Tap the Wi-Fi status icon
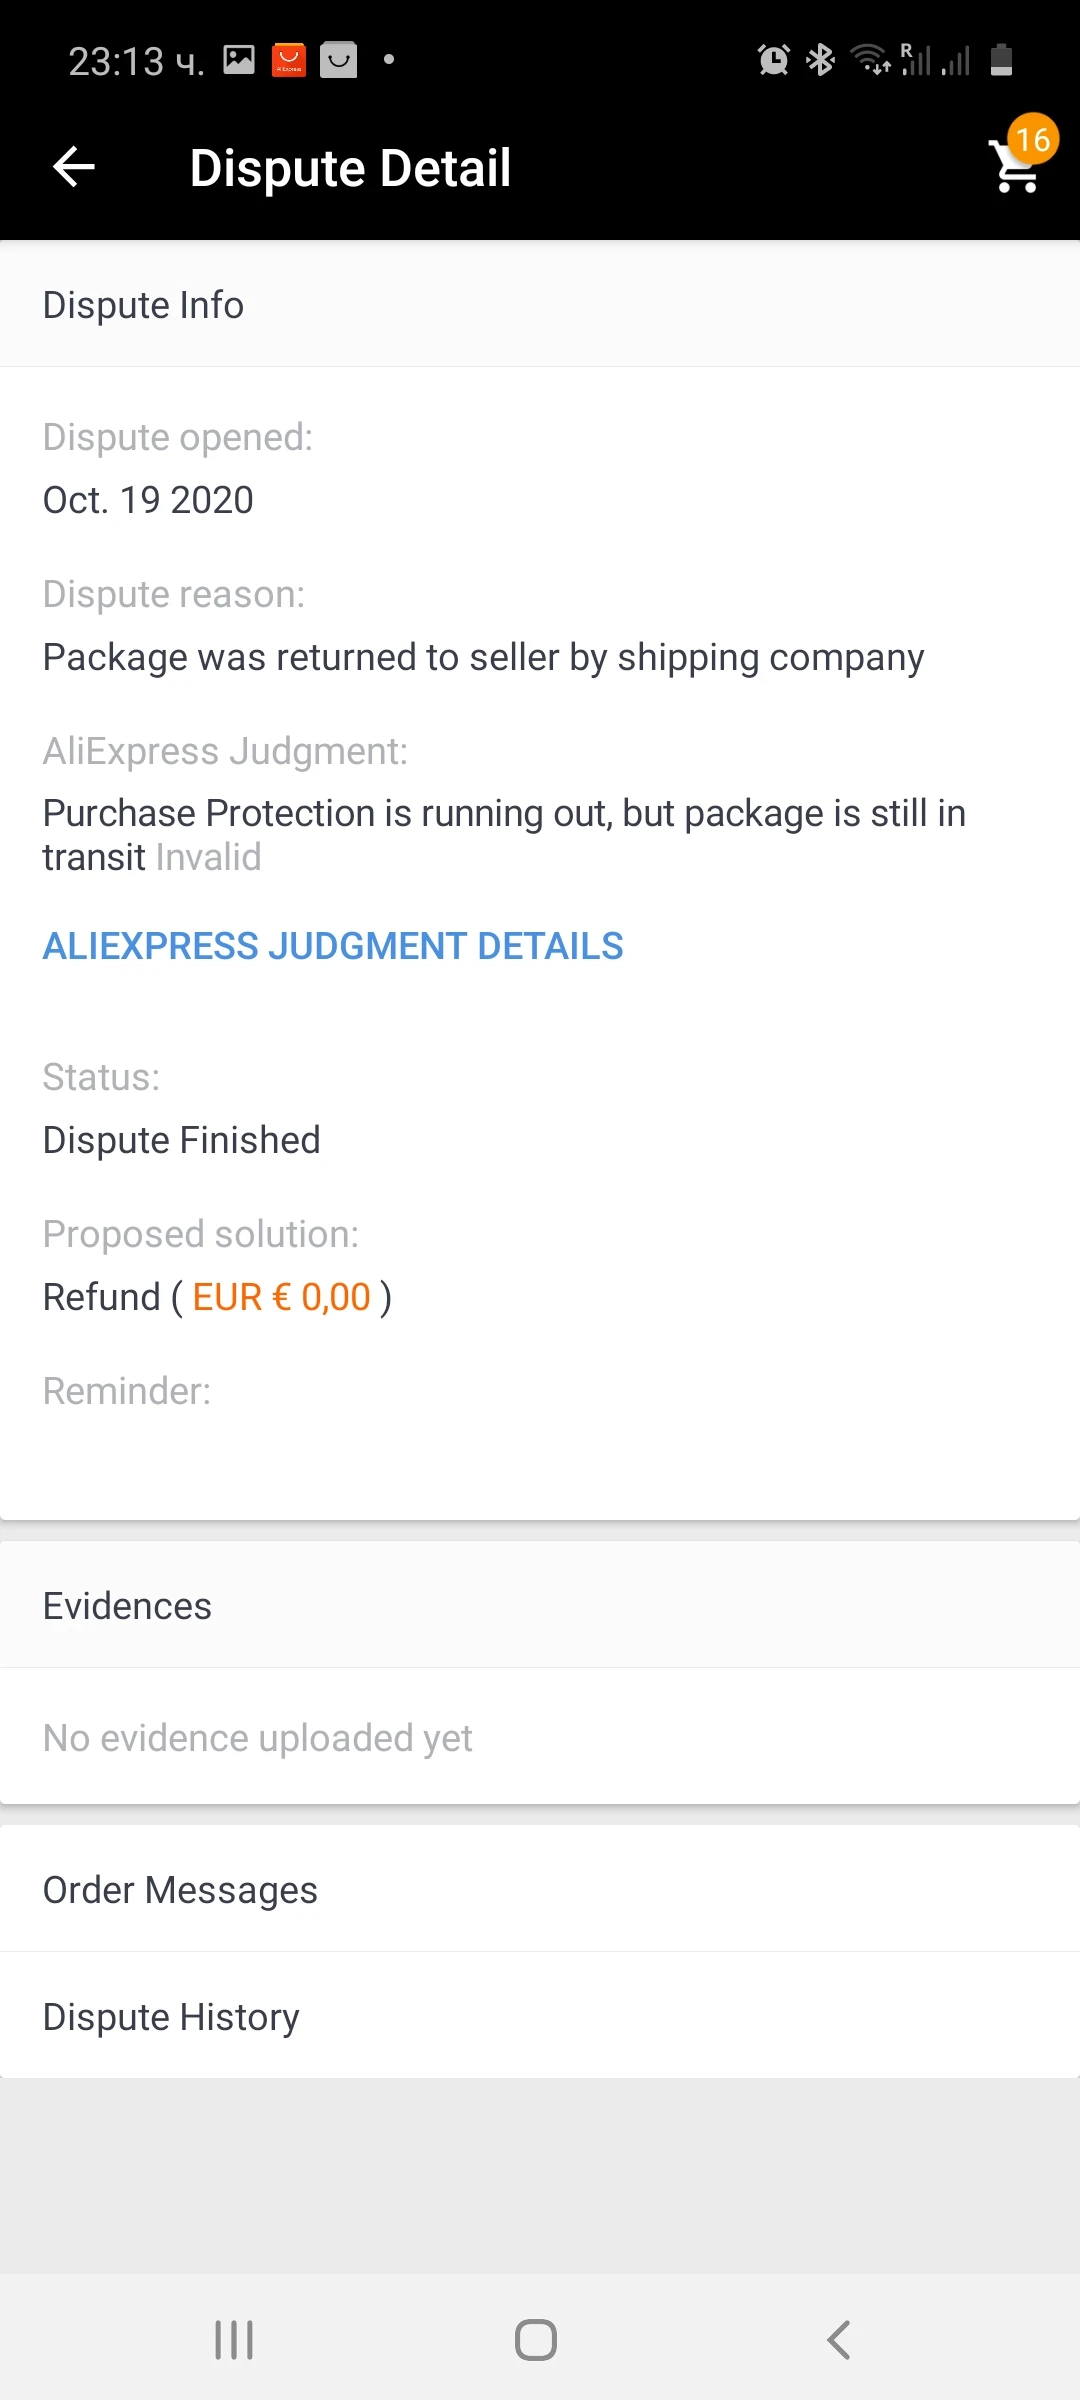 pos(869,60)
